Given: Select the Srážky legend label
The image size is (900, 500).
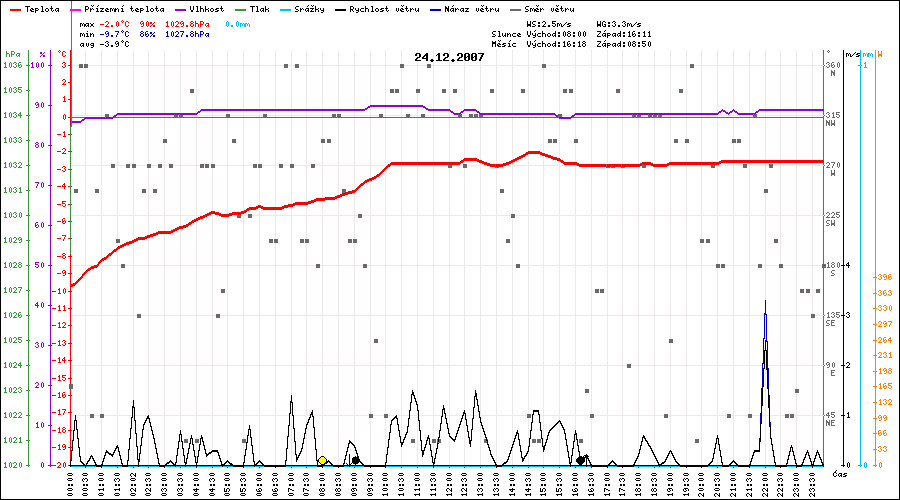Looking at the screenshot, I should (310, 9).
